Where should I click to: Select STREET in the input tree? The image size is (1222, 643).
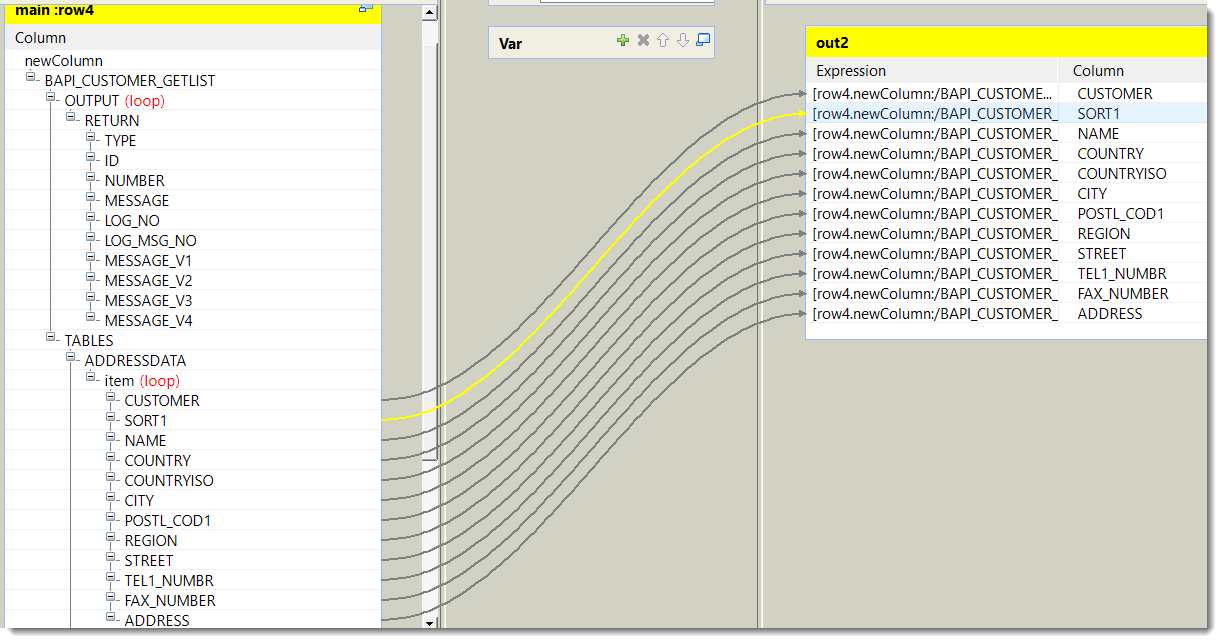click(x=148, y=560)
